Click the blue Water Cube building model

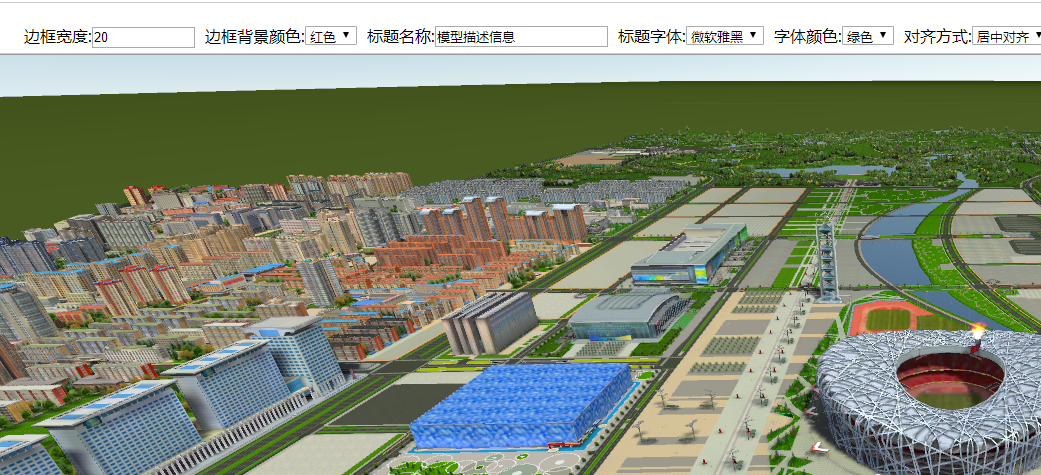521,405
